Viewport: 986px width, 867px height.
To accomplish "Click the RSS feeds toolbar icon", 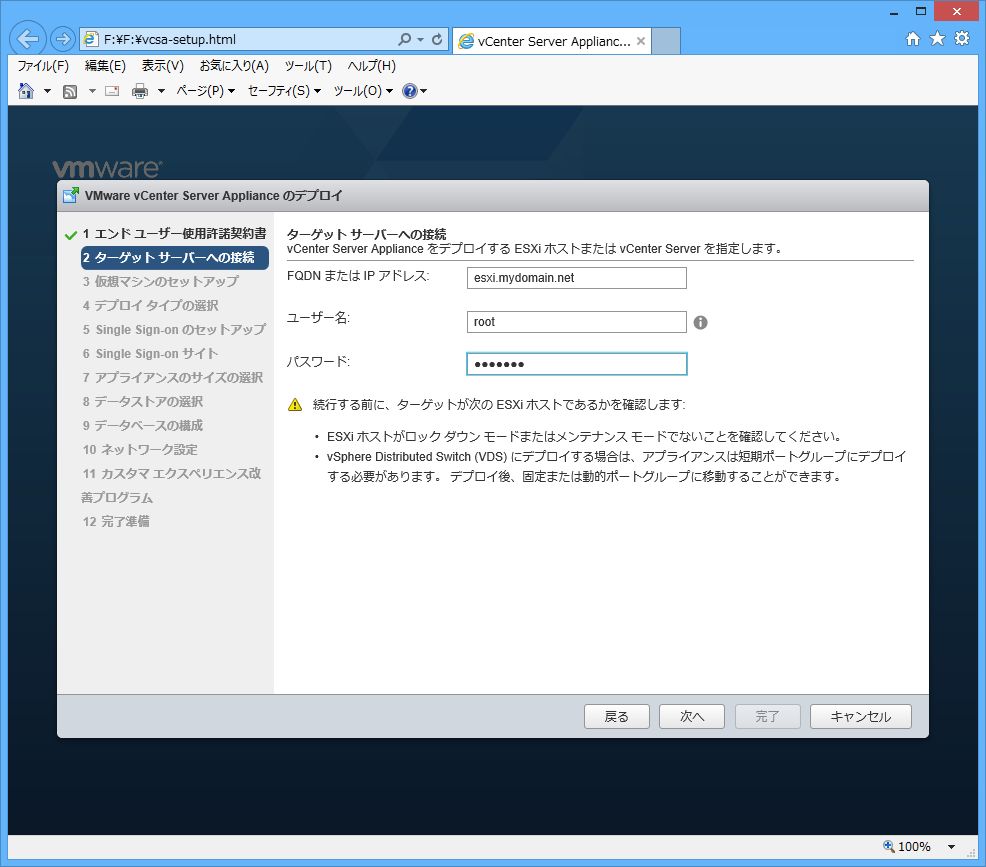I will [x=70, y=91].
